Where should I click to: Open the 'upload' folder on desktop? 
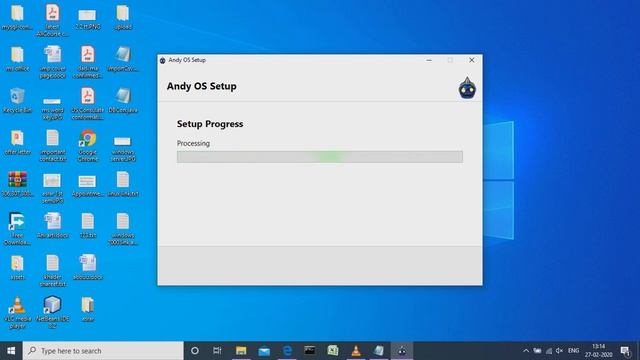pos(122,17)
